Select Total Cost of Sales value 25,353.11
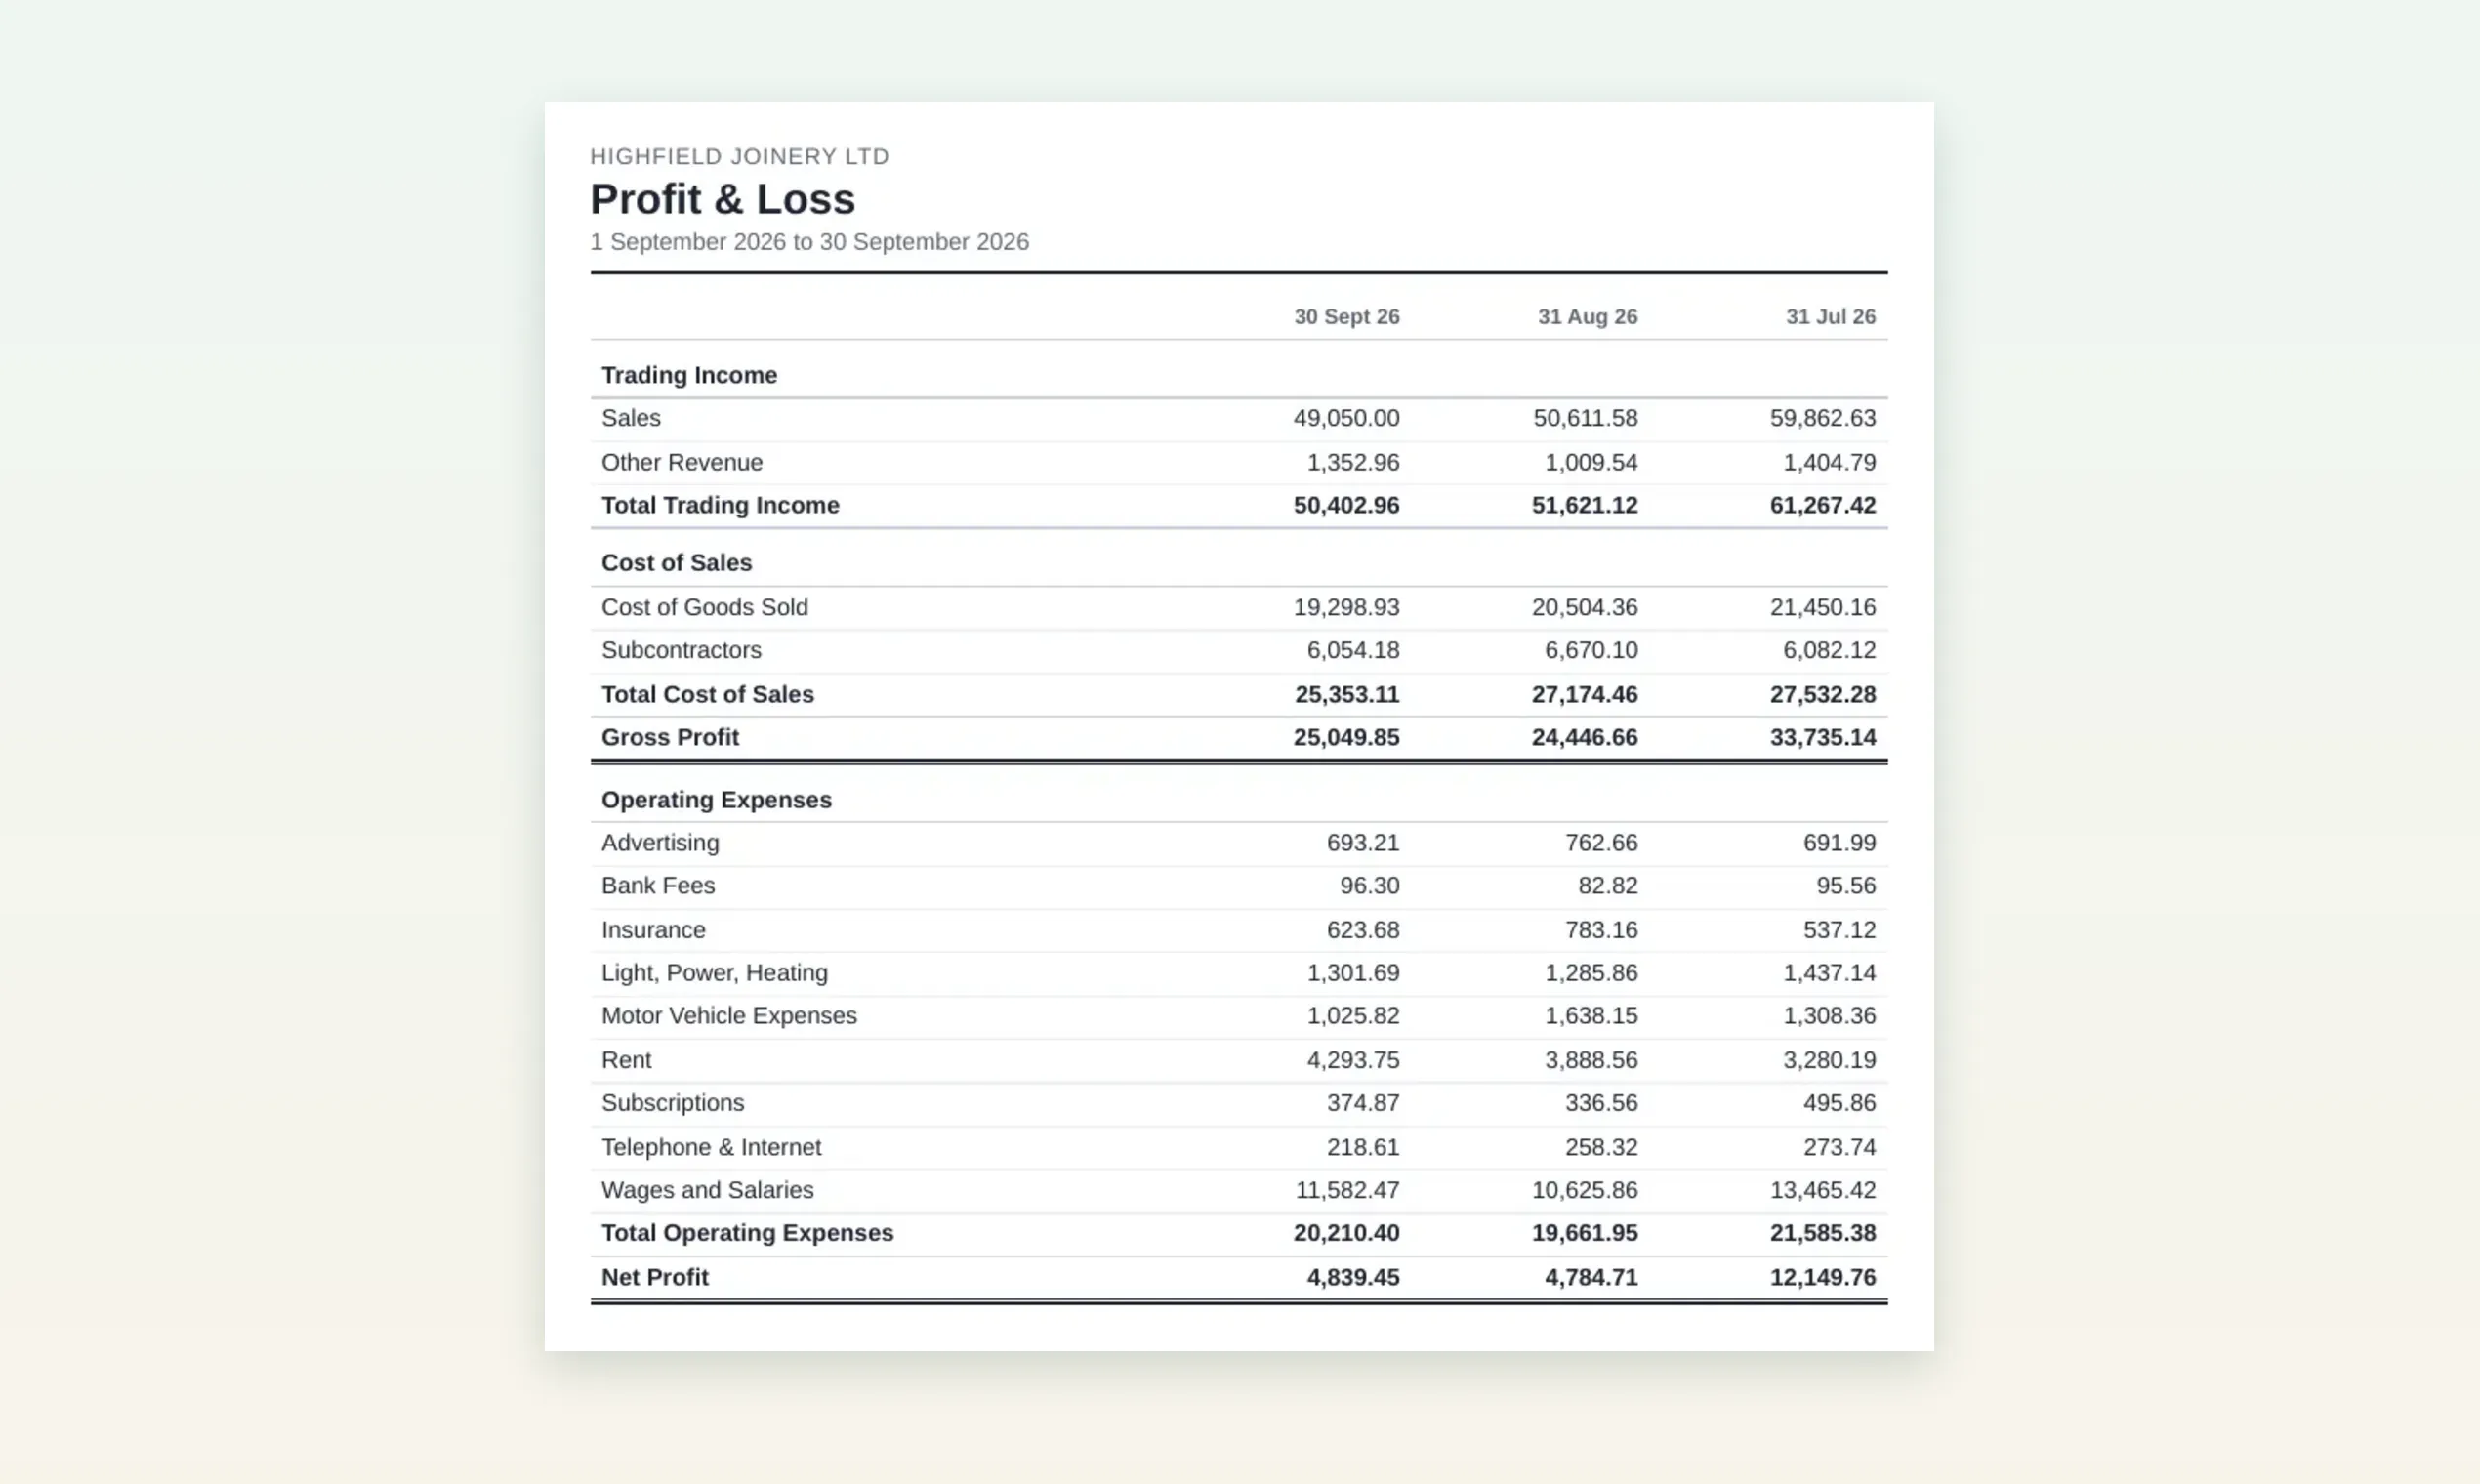The image size is (2480, 1484). pos(1346,694)
